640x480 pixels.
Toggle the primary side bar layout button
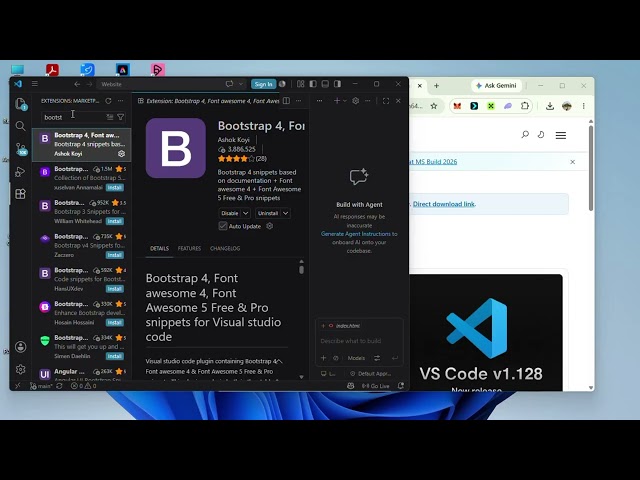pyautogui.click(x=313, y=84)
